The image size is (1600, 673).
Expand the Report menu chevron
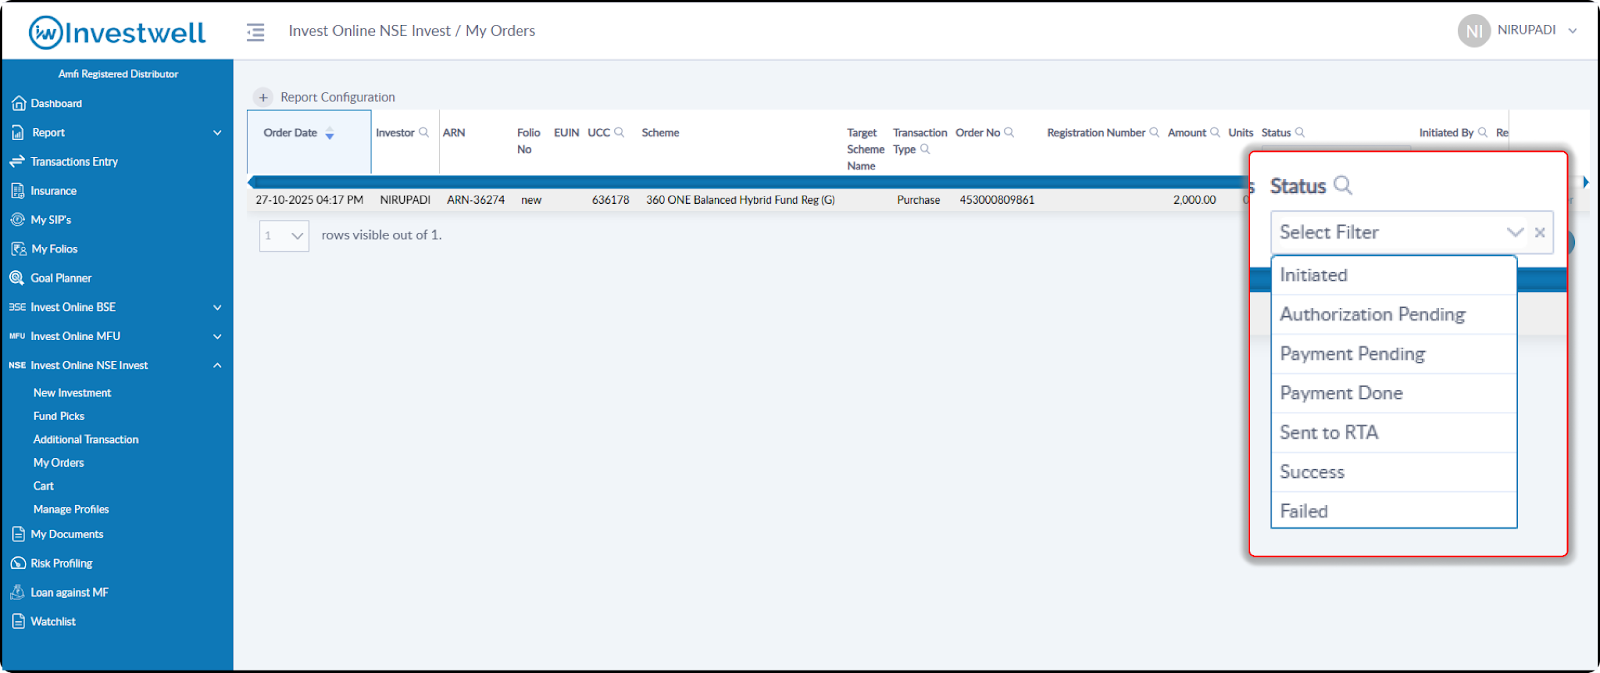[217, 132]
